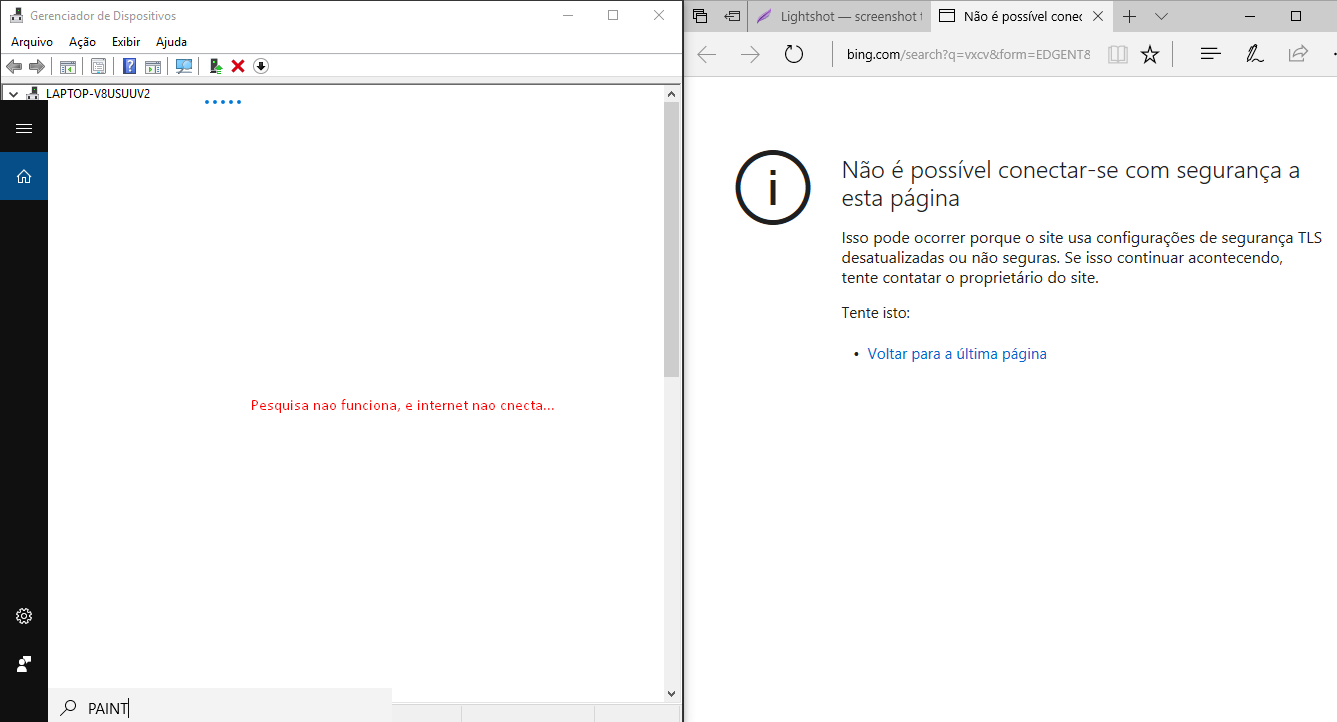The image size is (1337, 722).
Task: Click the Share icon in Edge
Action: click(x=1298, y=54)
